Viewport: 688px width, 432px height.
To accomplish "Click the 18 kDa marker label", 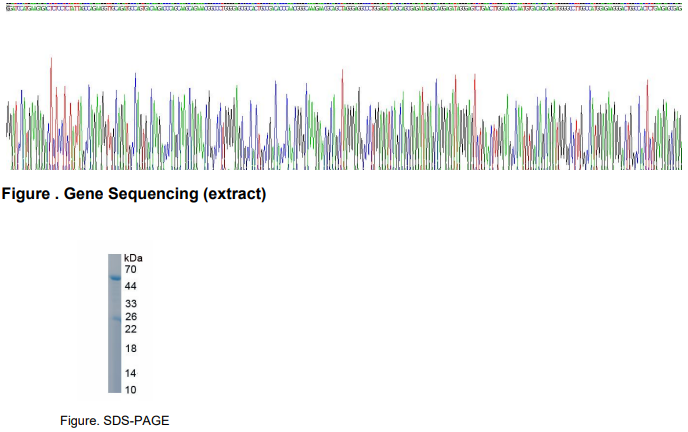I will pyautogui.click(x=130, y=348).
